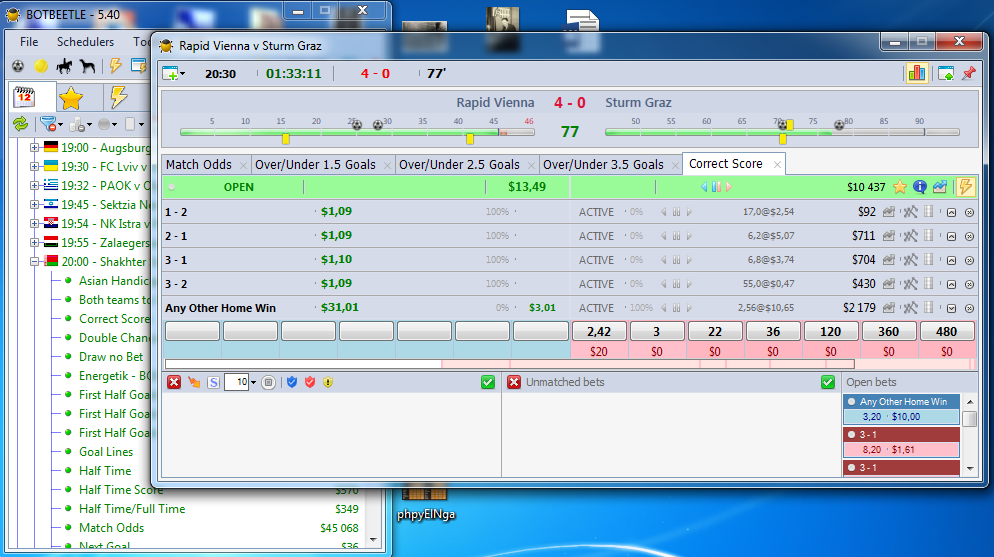This screenshot has width=994, height=557.
Task: Open the funnel filter dropdown
Action: (x=51, y=124)
